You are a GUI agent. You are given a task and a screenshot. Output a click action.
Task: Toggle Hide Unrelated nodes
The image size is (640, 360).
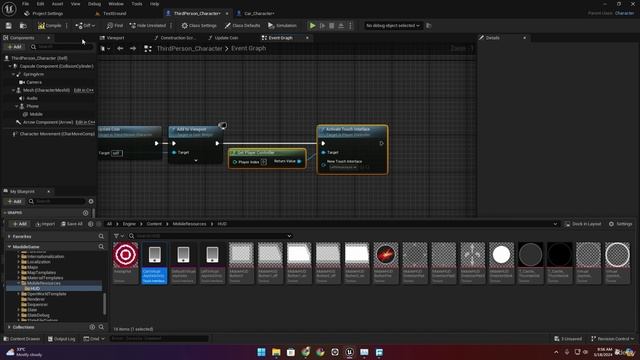point(148,26)
